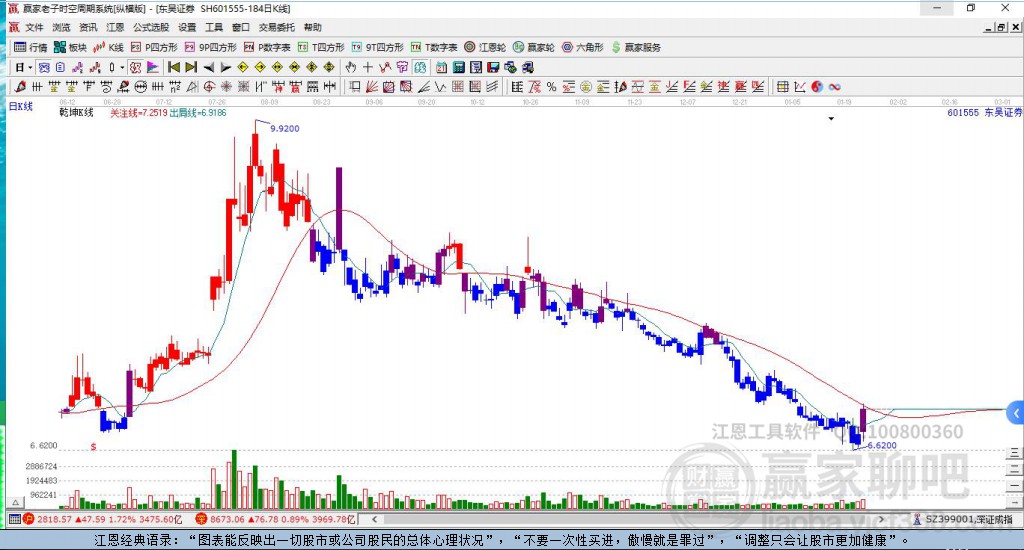
Task: Click the 行情 toolbar button
Action: (31, 47)
